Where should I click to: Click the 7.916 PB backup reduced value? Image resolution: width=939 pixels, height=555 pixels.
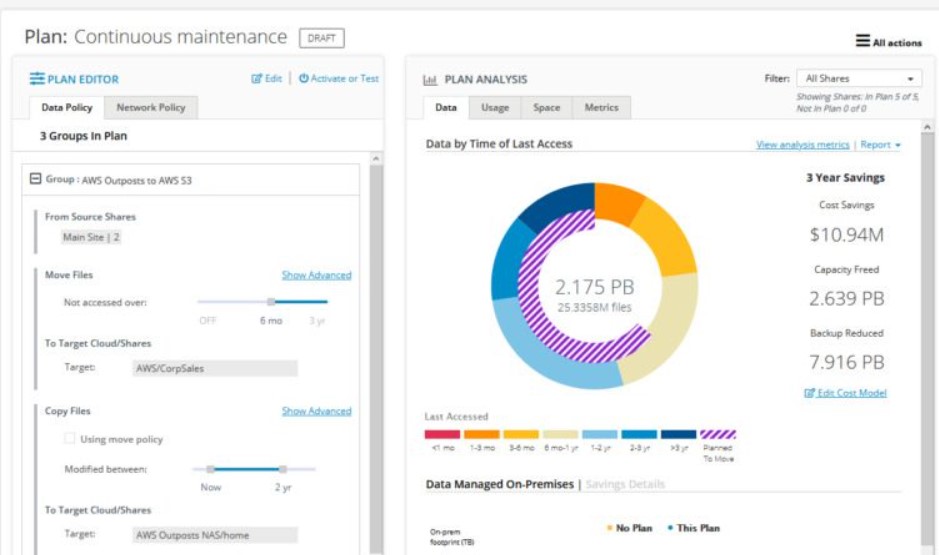click(x=846, y=362)
